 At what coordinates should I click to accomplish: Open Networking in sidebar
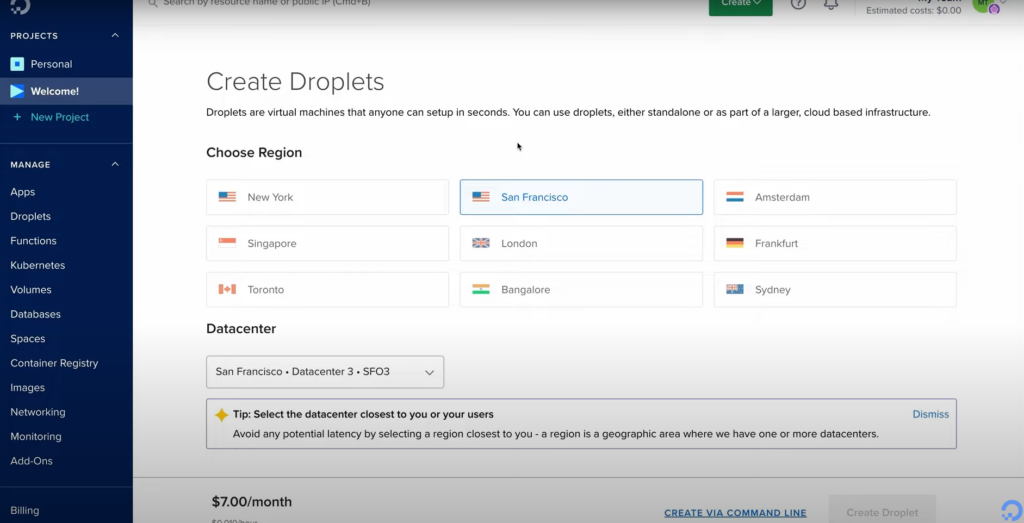click(x=38, y=412)
